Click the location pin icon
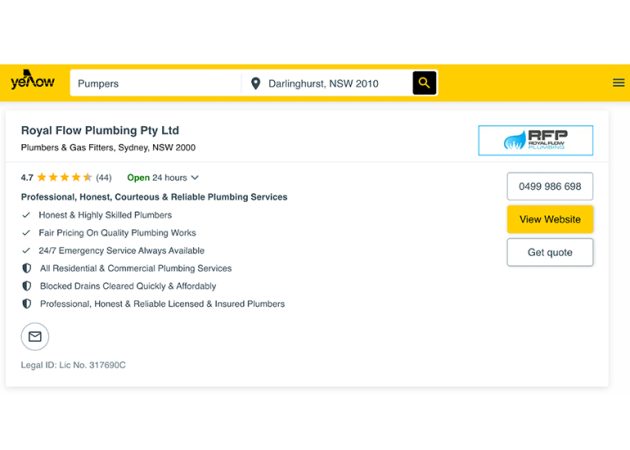Viewport: 630px width, 450px height. coord(255,84)
